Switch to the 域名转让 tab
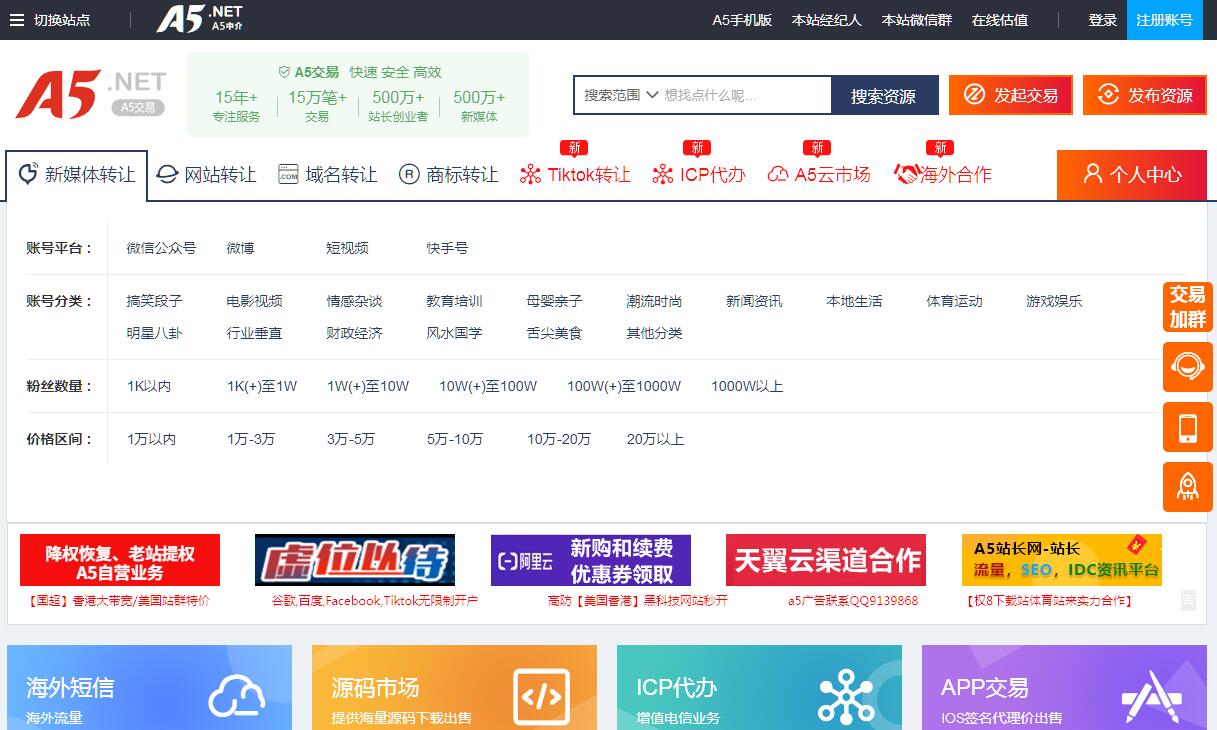1217x730 pixels. [x=328, y=175]
